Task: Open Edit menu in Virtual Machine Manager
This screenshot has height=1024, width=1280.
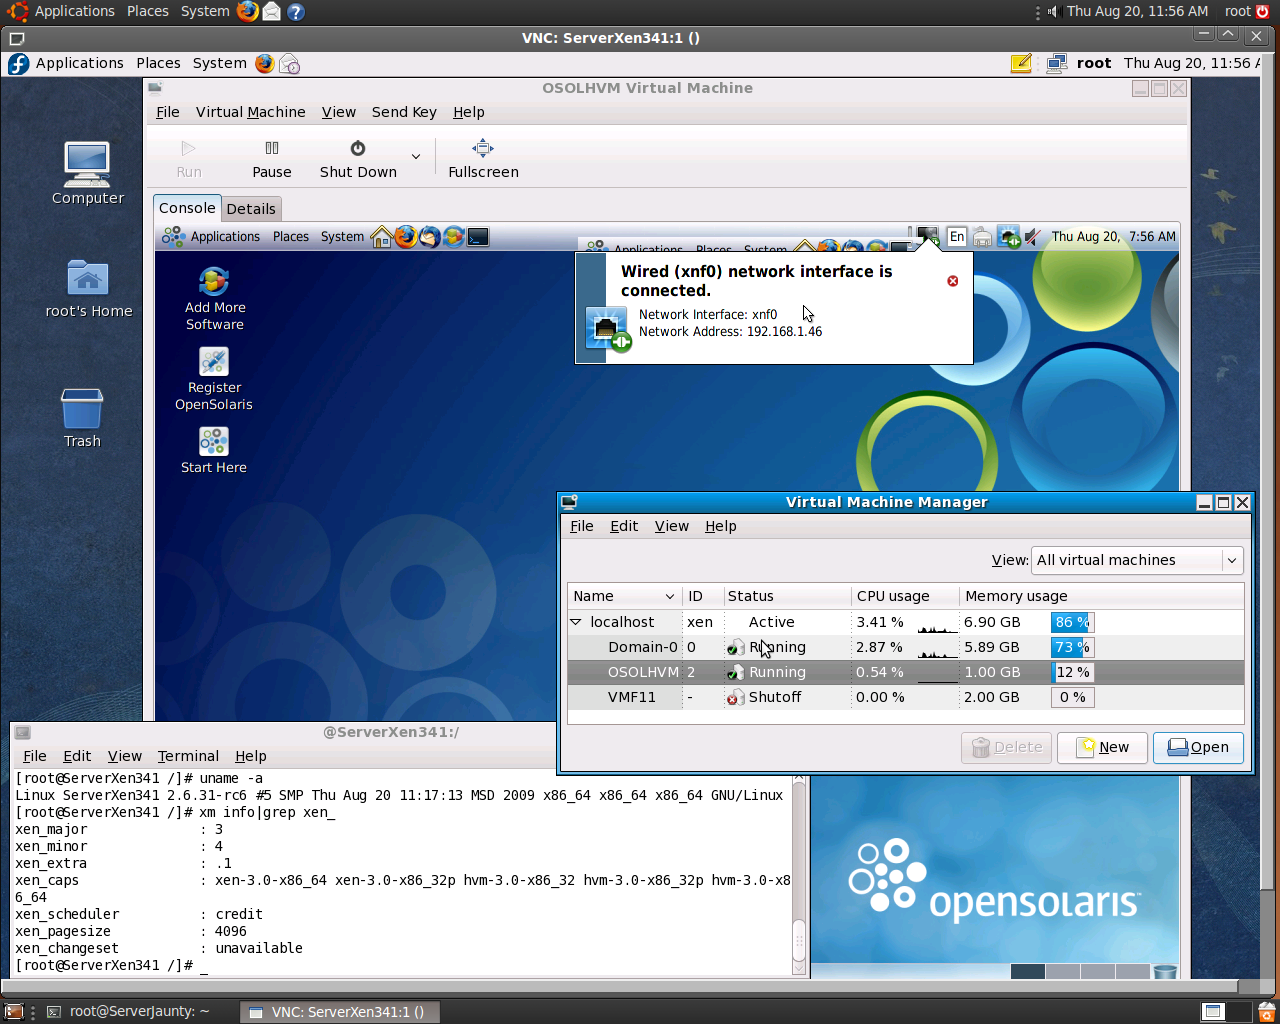Action: 624,526
